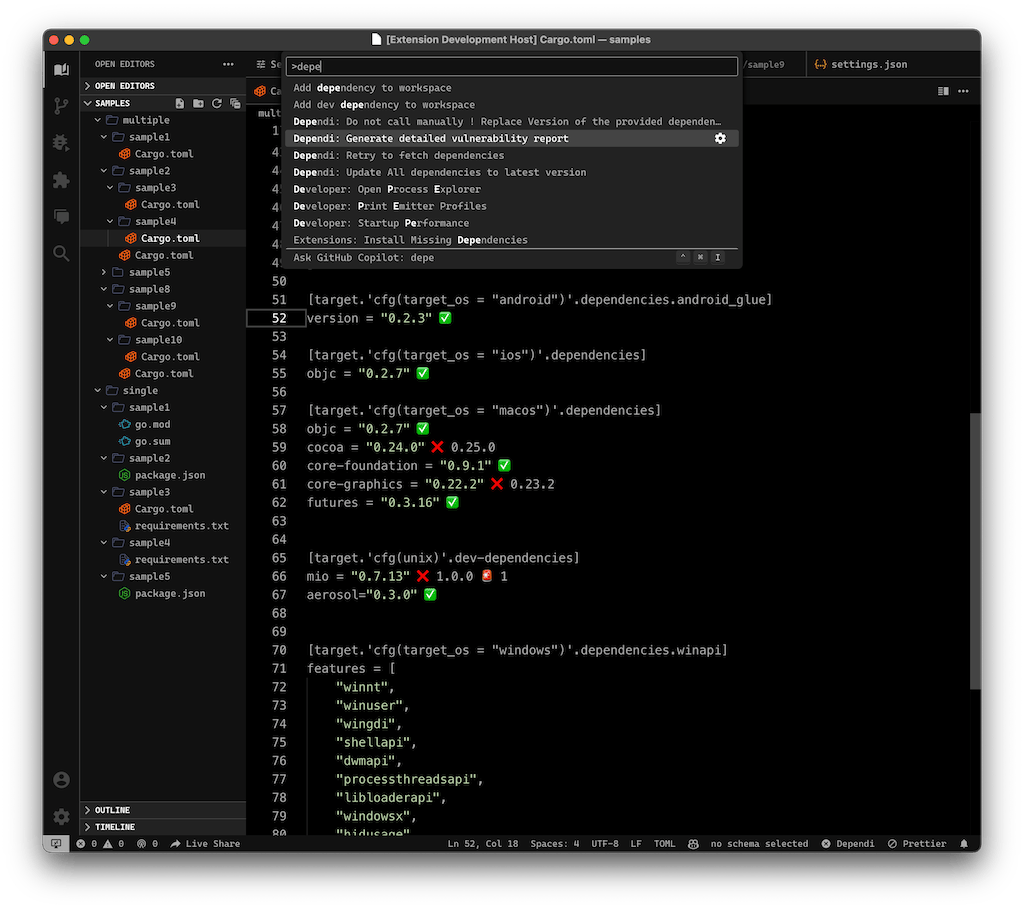Refresh the SAMPLES explorer tree
The image size is (1024, 909).
click(217, 103)
